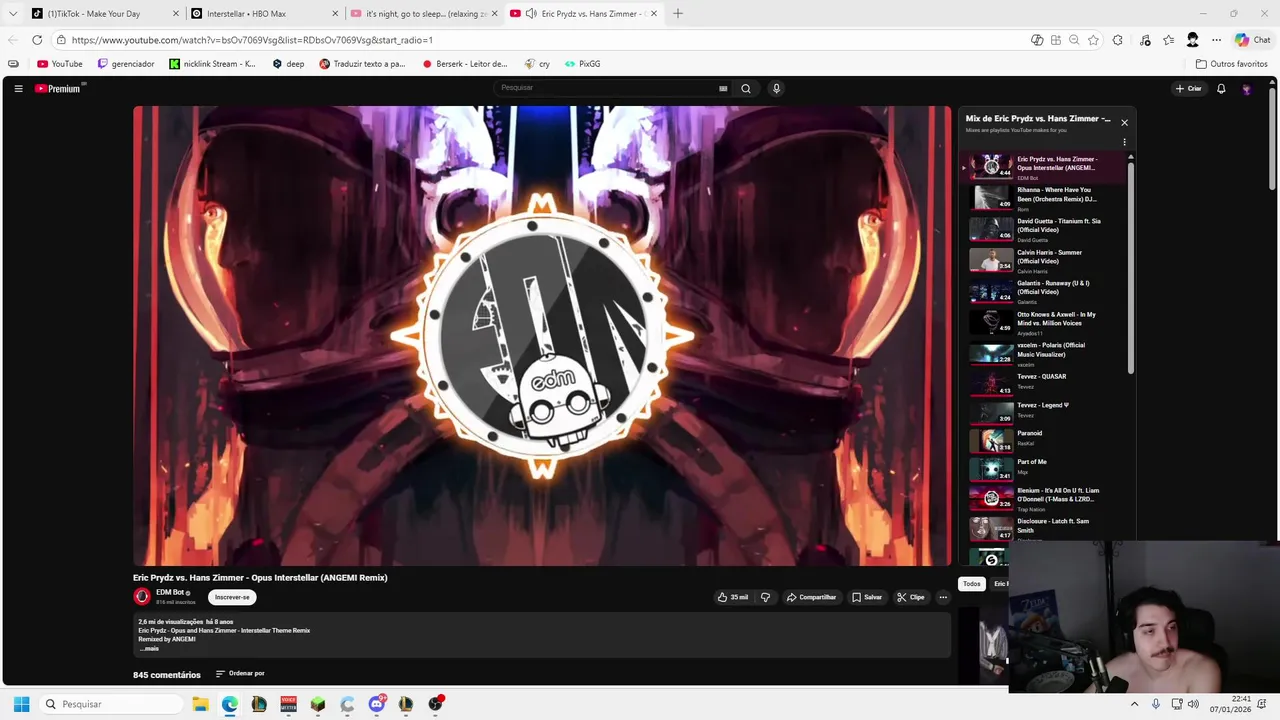Click the YouTube search magnifier button
Image resolution: width=1280 pixels, height=720 pixels.
pos(745,88)
